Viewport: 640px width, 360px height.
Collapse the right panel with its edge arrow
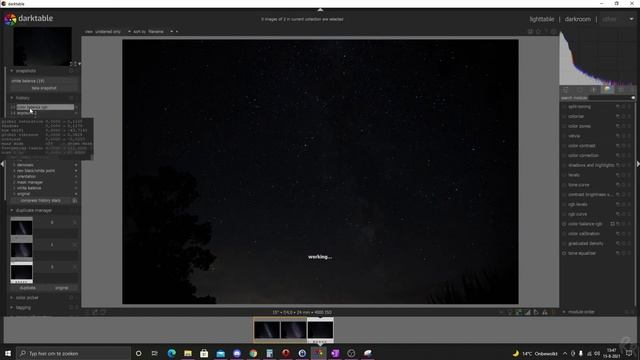point(638,164)
